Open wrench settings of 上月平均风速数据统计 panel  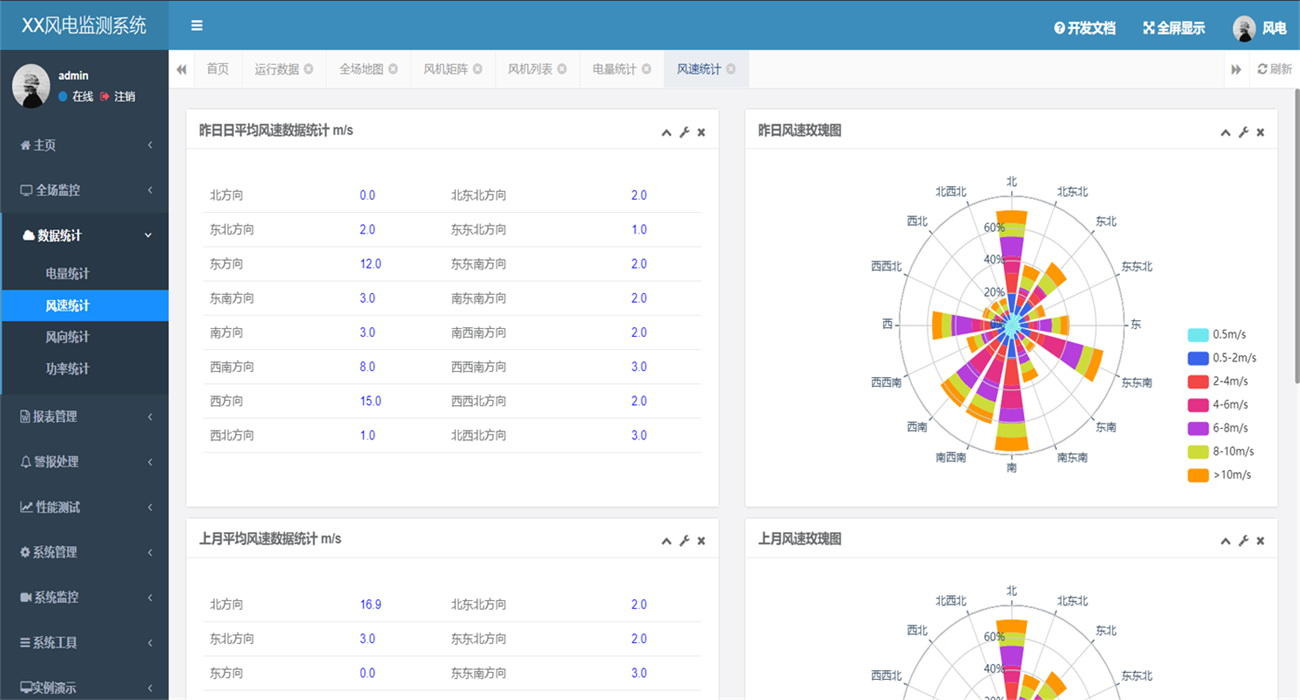[x=684, y=541]
